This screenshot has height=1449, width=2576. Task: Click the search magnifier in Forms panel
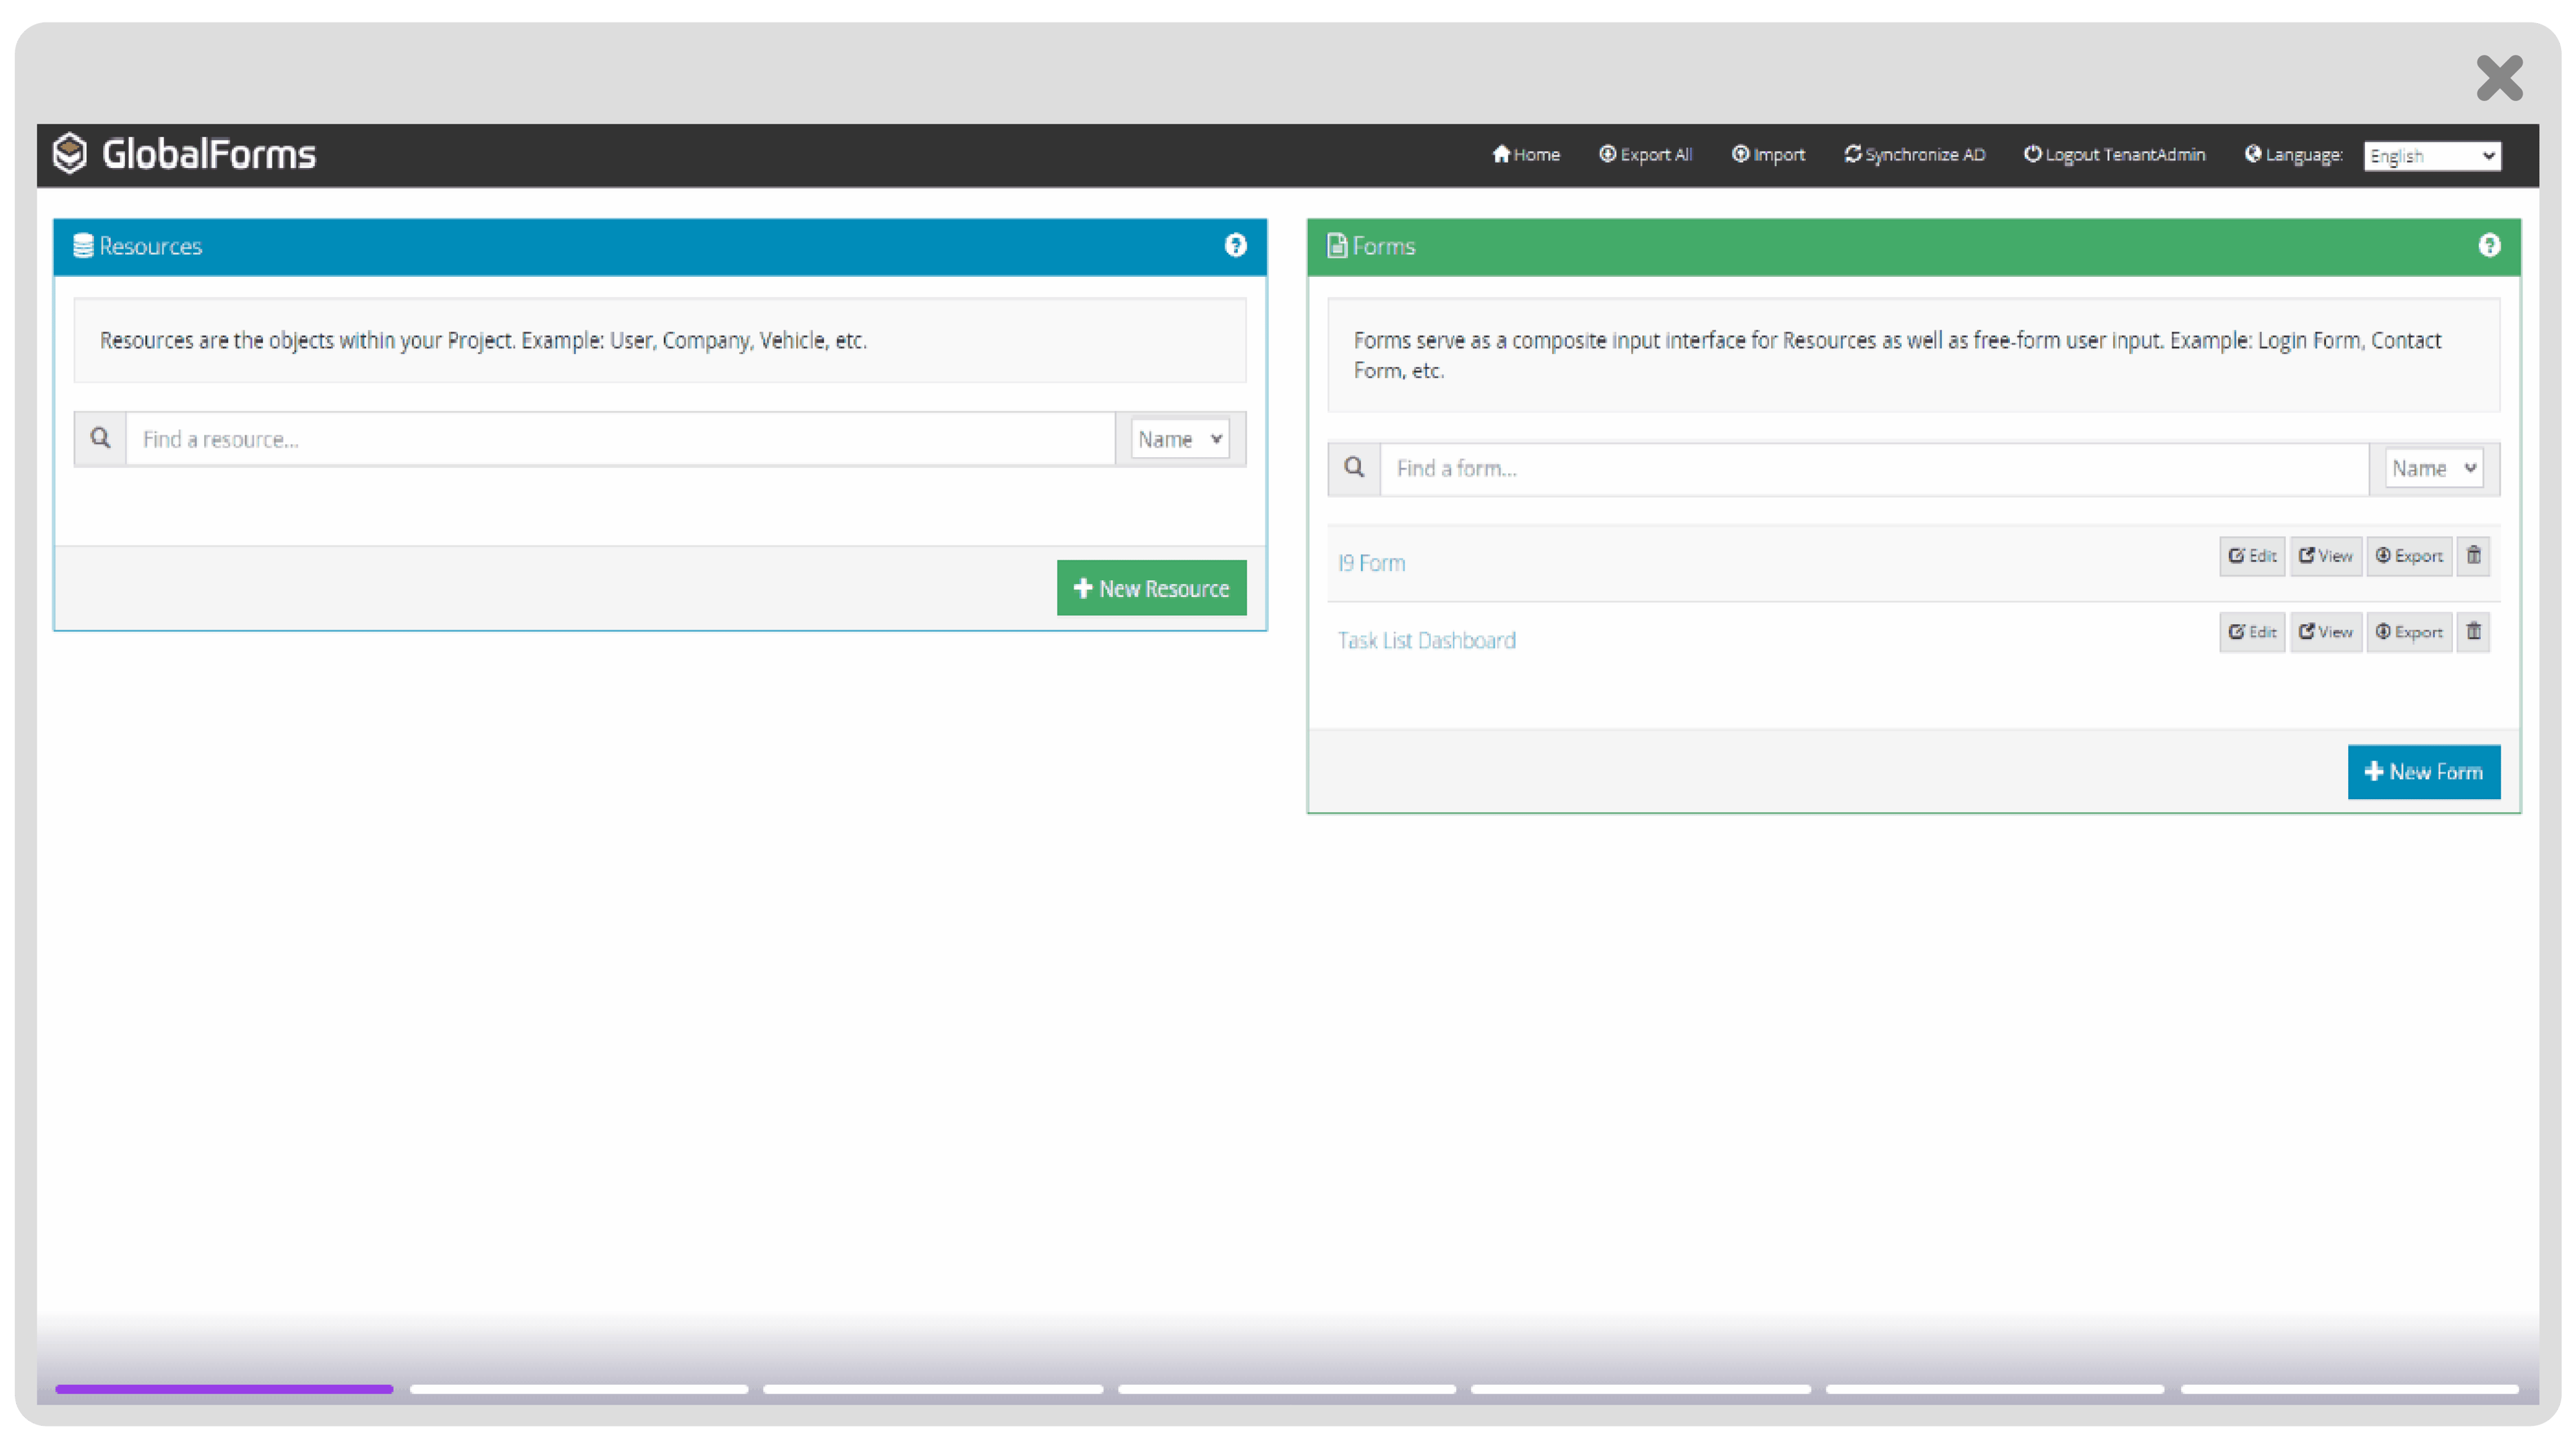tap(1354, 468)
